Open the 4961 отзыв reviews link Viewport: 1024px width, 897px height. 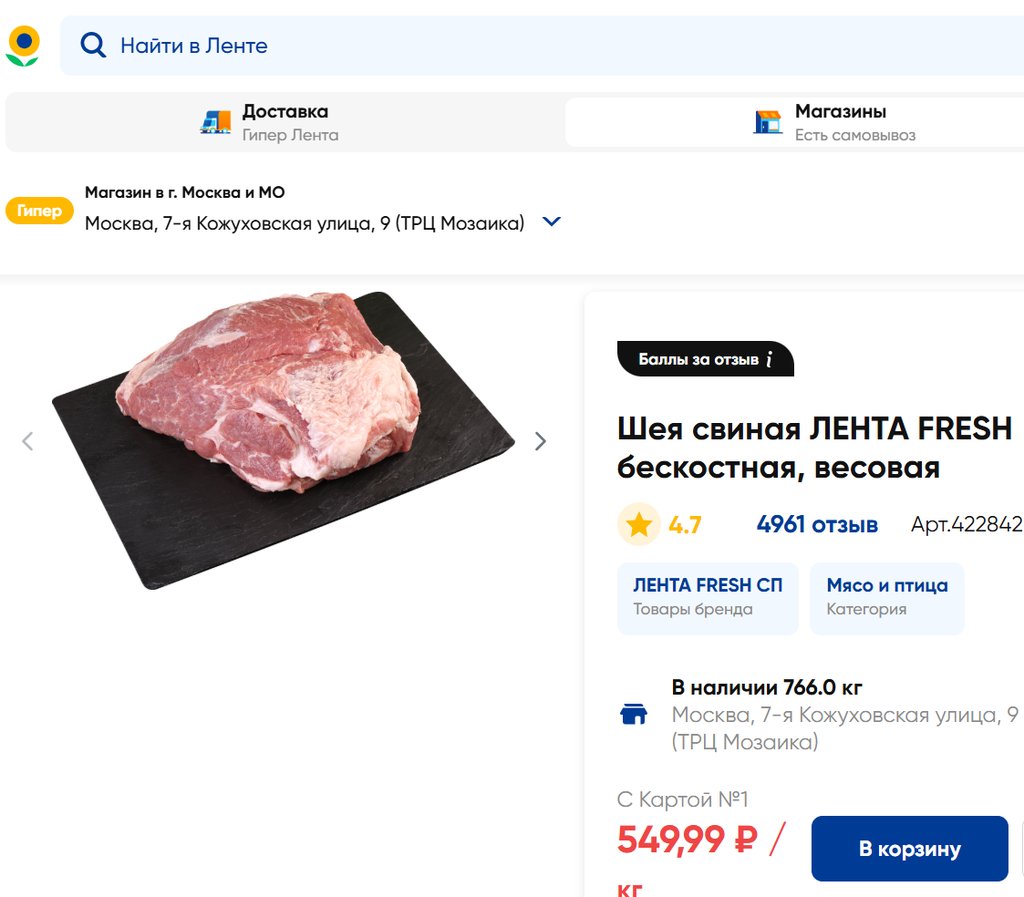point(817,524)
